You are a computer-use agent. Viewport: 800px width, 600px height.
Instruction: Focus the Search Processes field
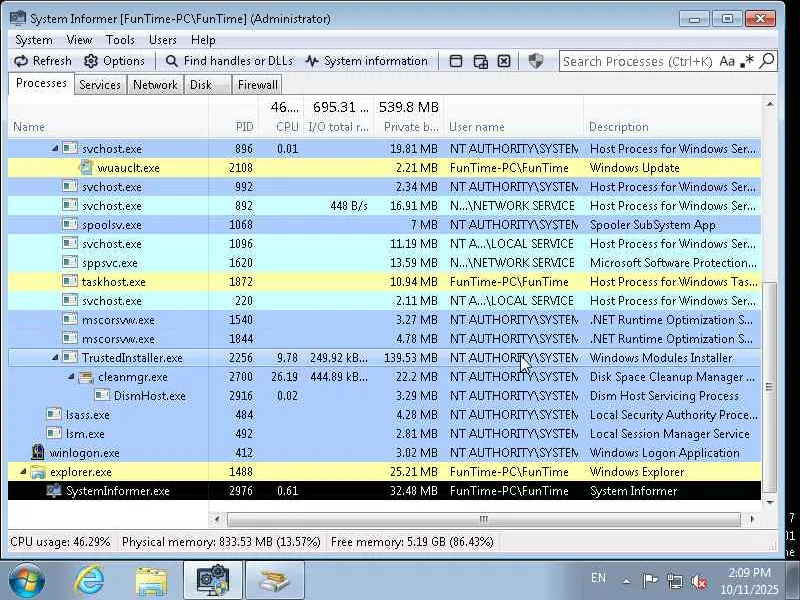638,61
